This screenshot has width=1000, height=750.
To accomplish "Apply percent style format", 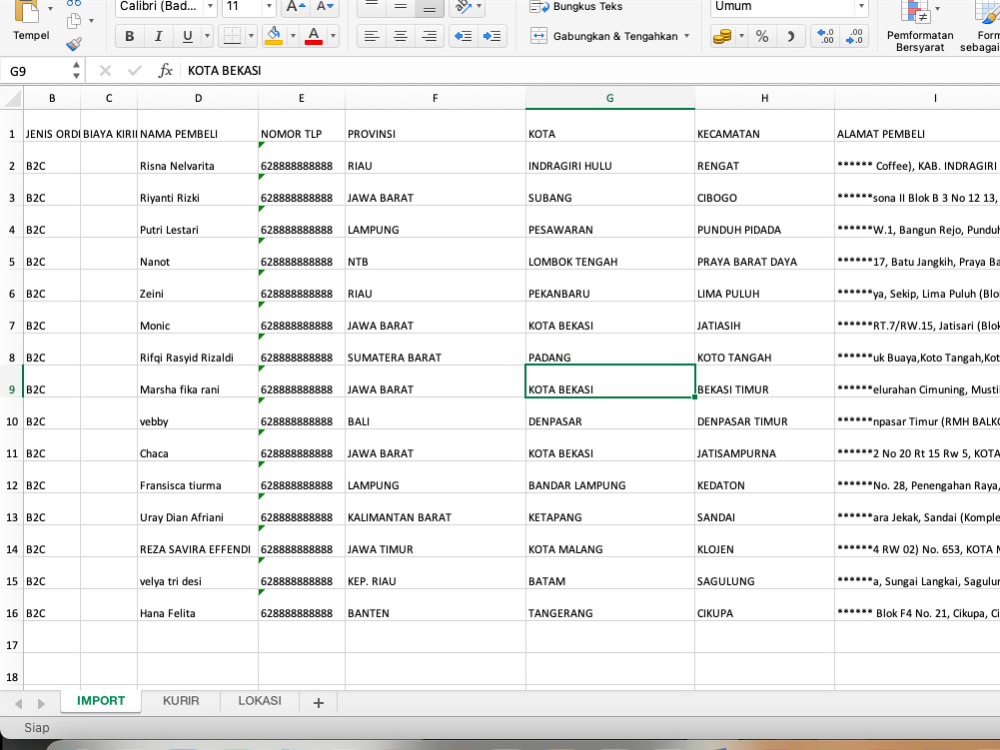I will 761,36.
